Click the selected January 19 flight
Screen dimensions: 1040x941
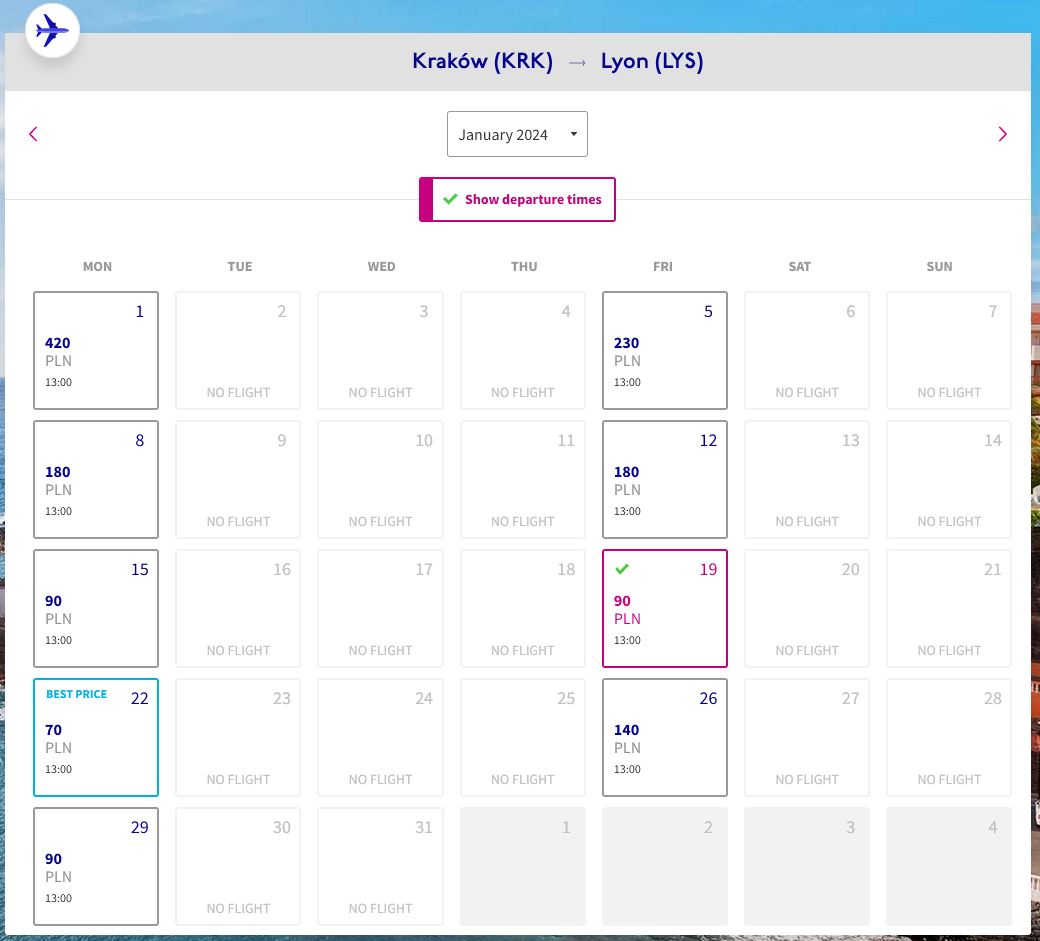click(x=665, y=608)
